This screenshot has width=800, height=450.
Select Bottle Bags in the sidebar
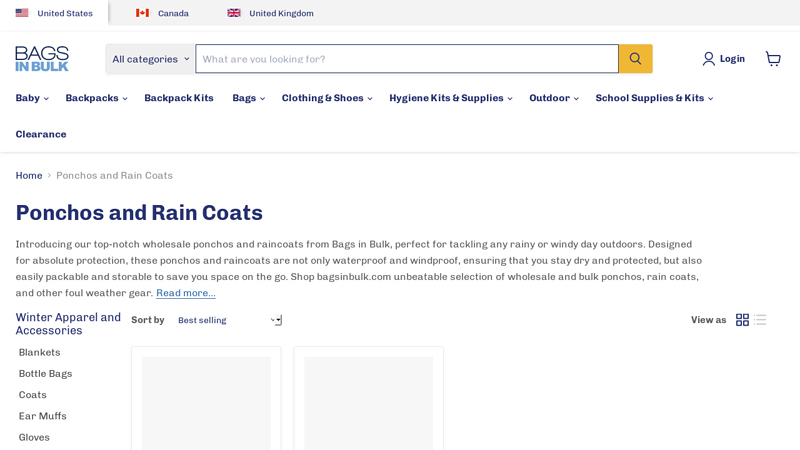click(x=45, y=373)
